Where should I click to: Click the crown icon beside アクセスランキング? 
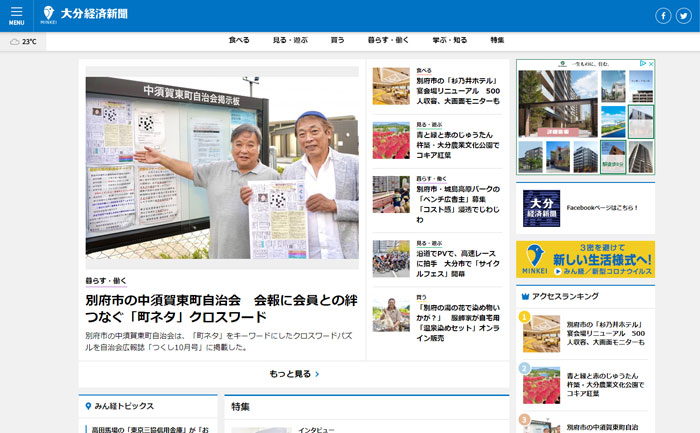[x=525, y=296]
